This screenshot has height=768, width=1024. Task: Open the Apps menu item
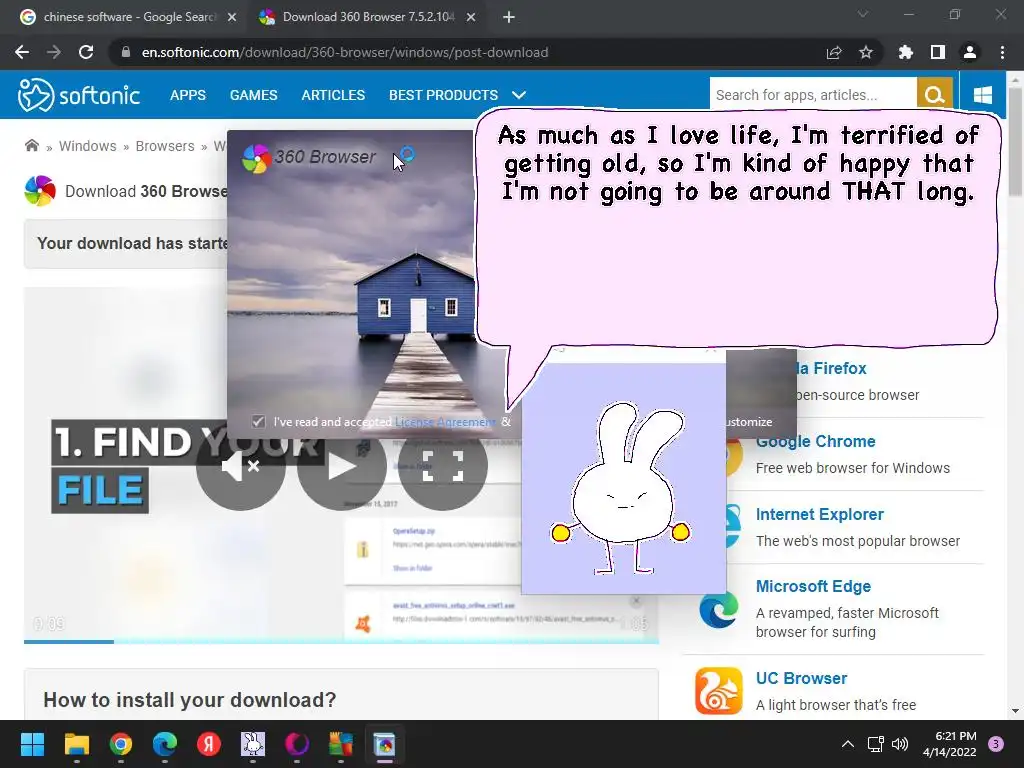(188, 95)
